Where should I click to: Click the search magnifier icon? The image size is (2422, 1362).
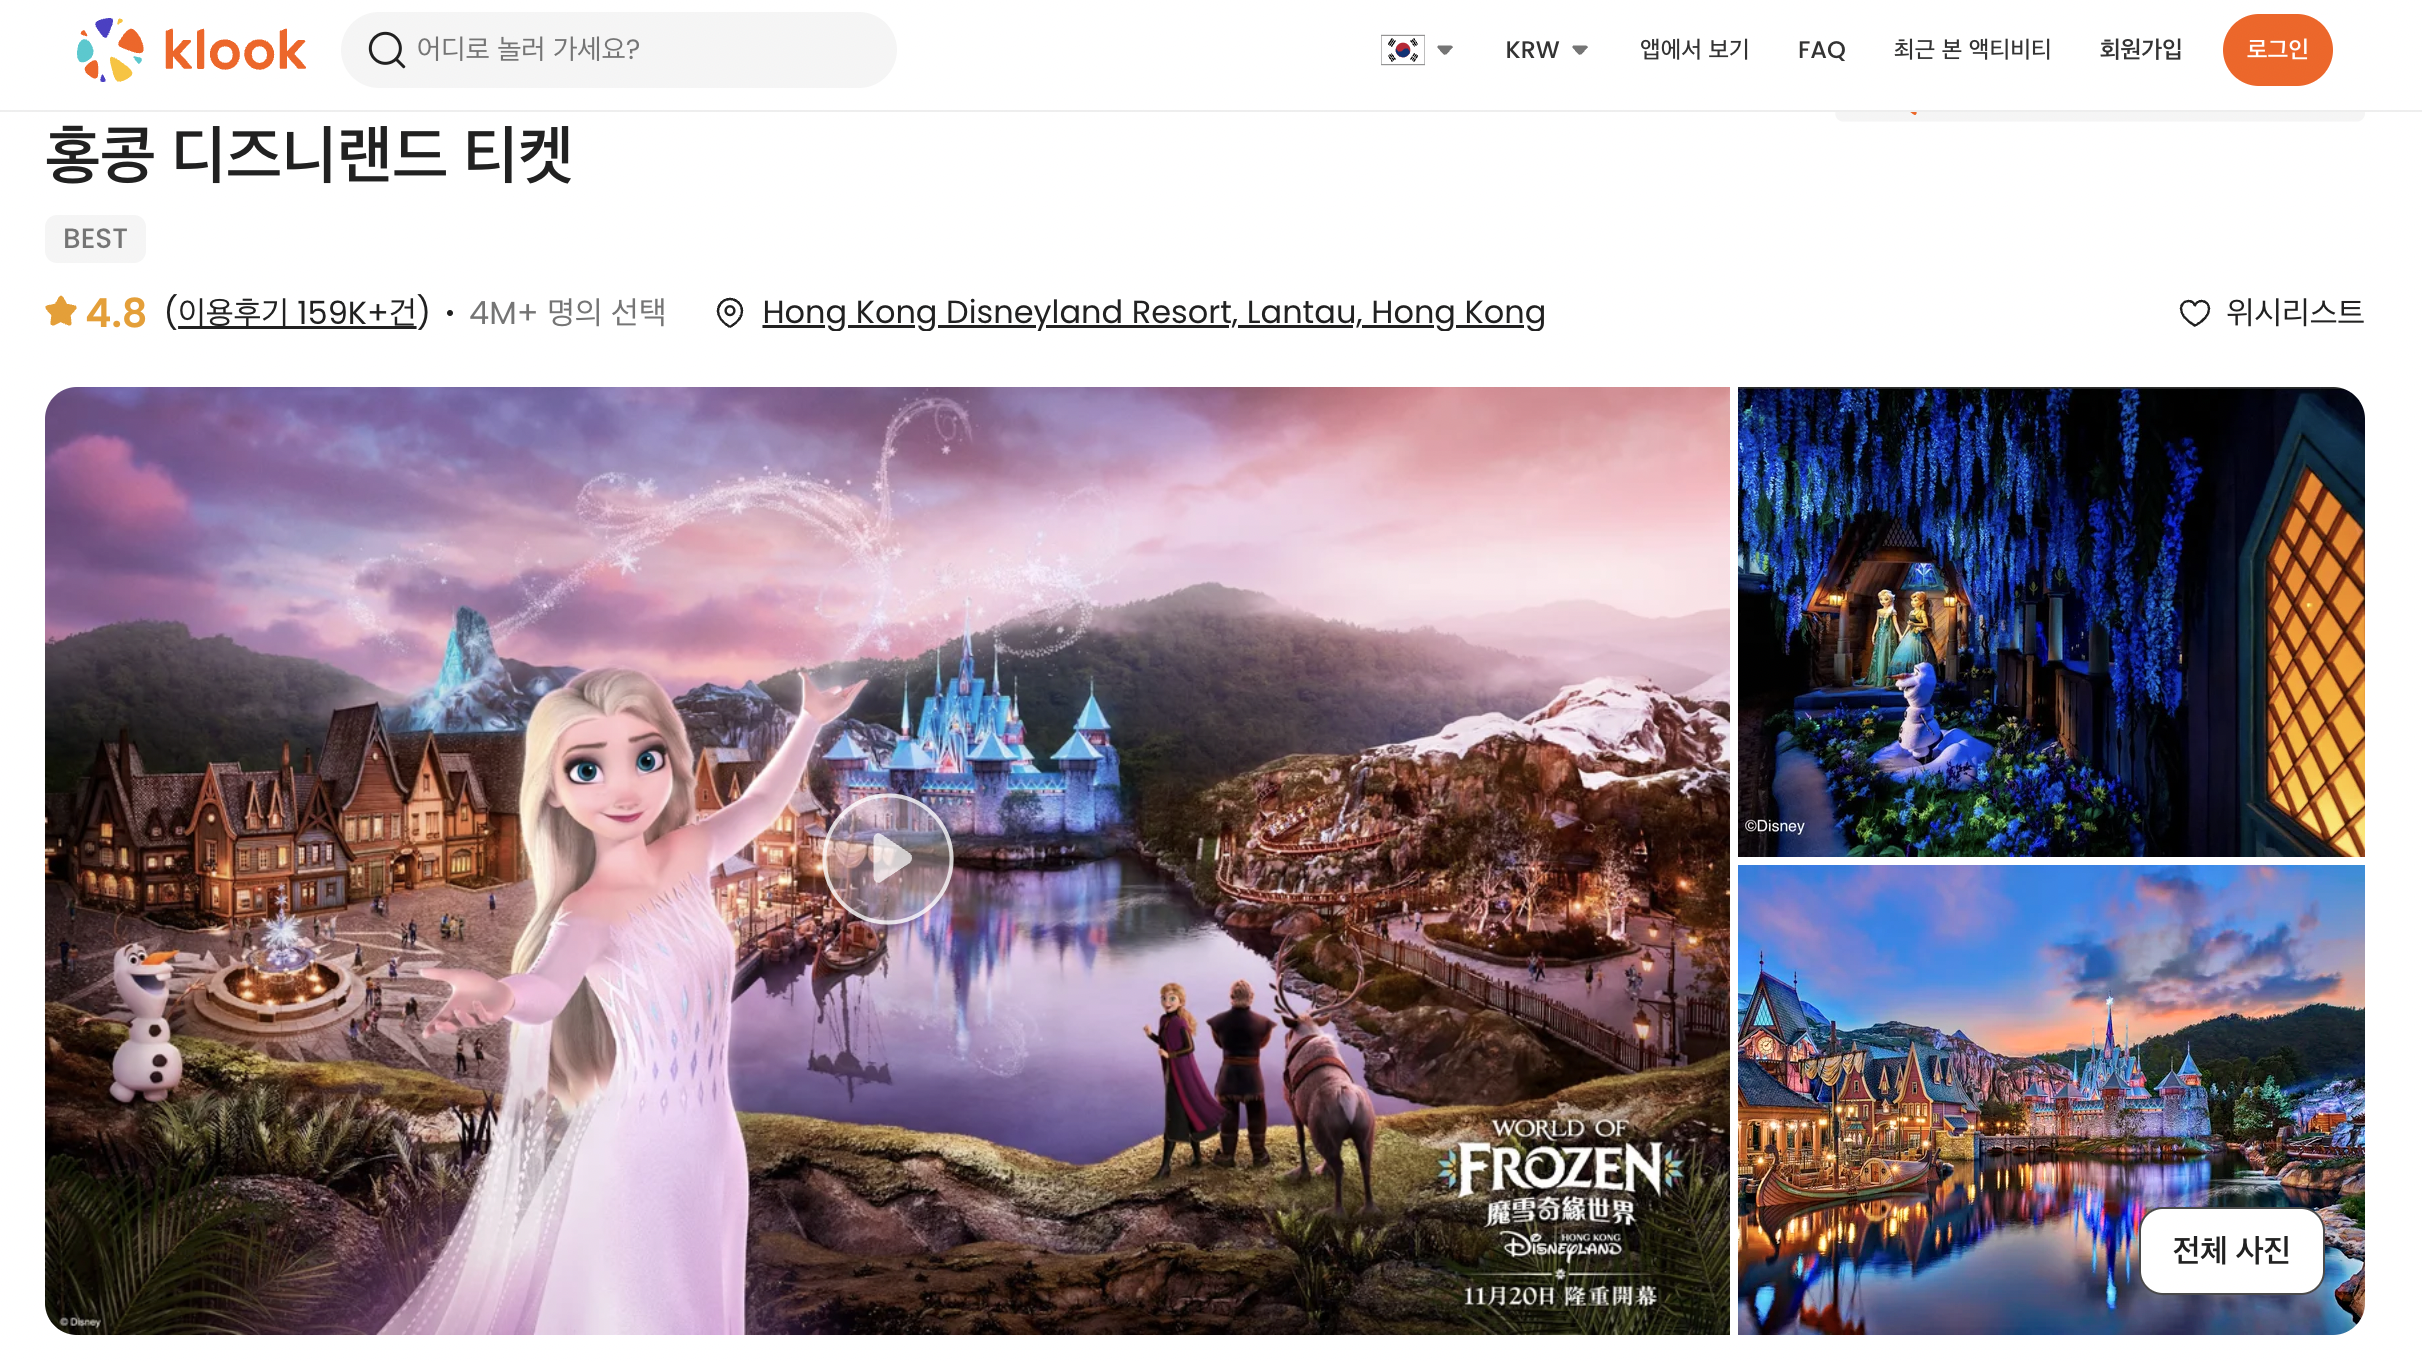386,49
